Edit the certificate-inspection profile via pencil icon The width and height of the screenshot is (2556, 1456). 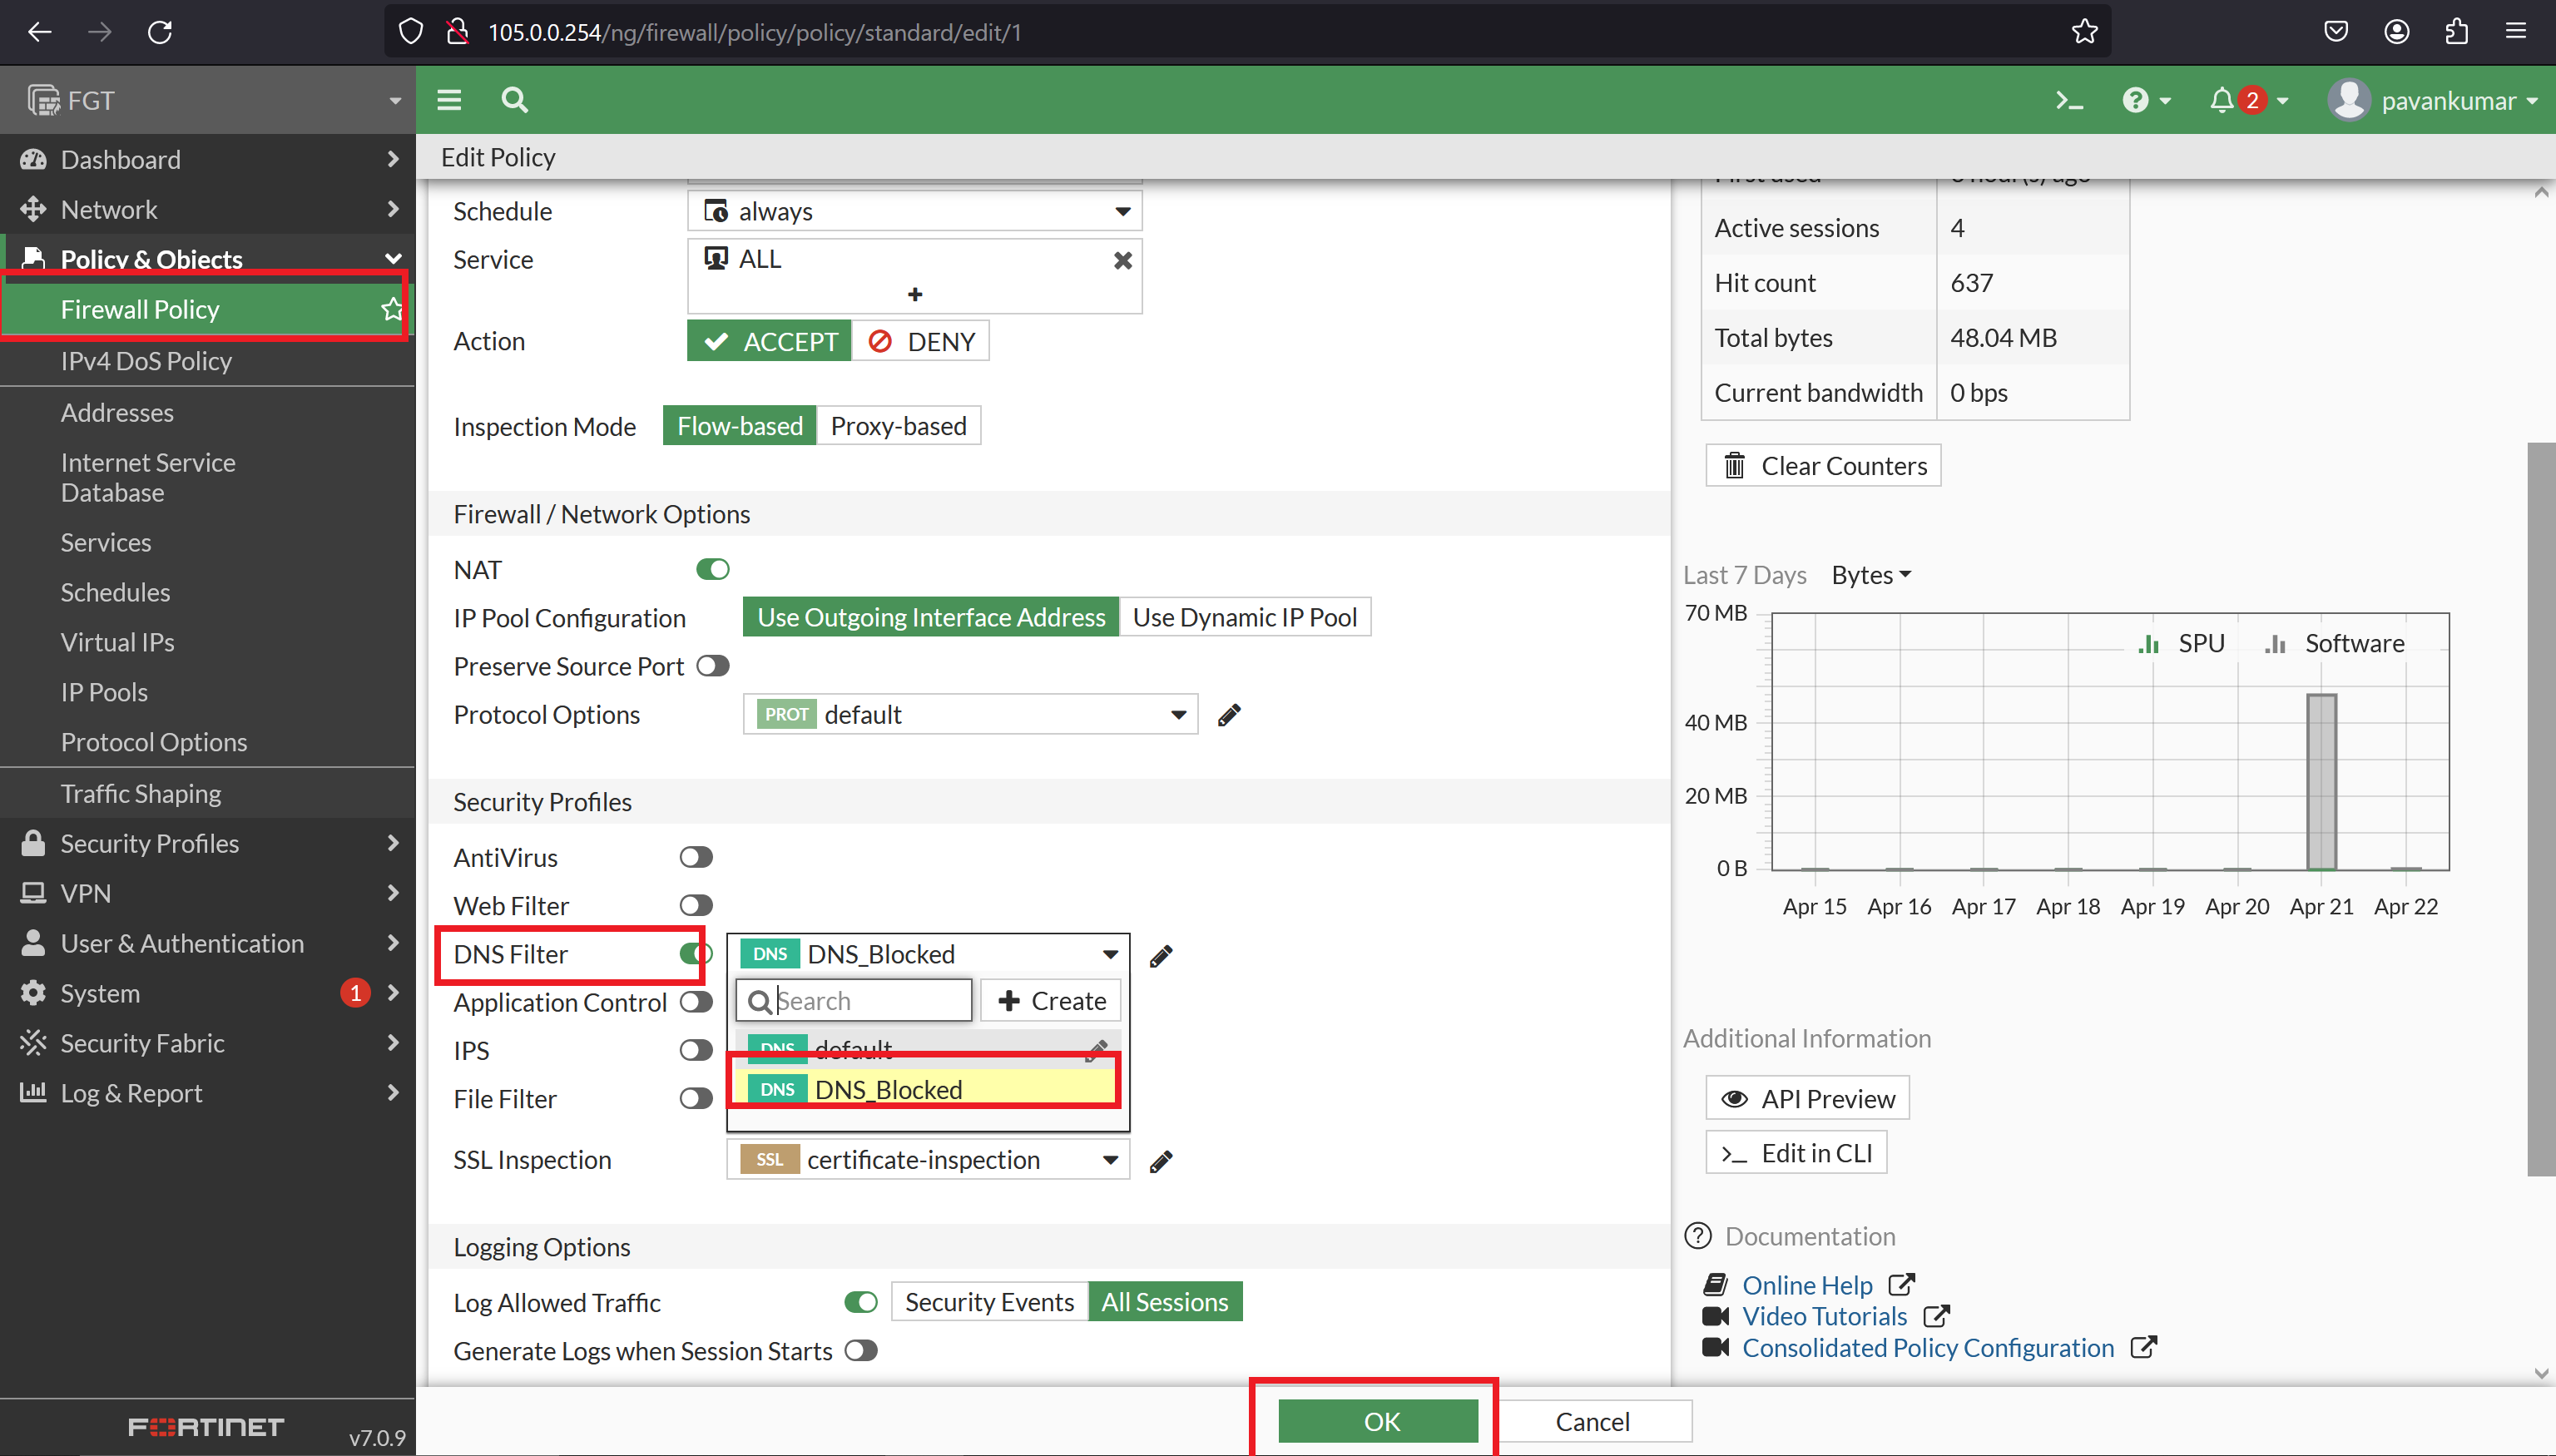1160,1160
